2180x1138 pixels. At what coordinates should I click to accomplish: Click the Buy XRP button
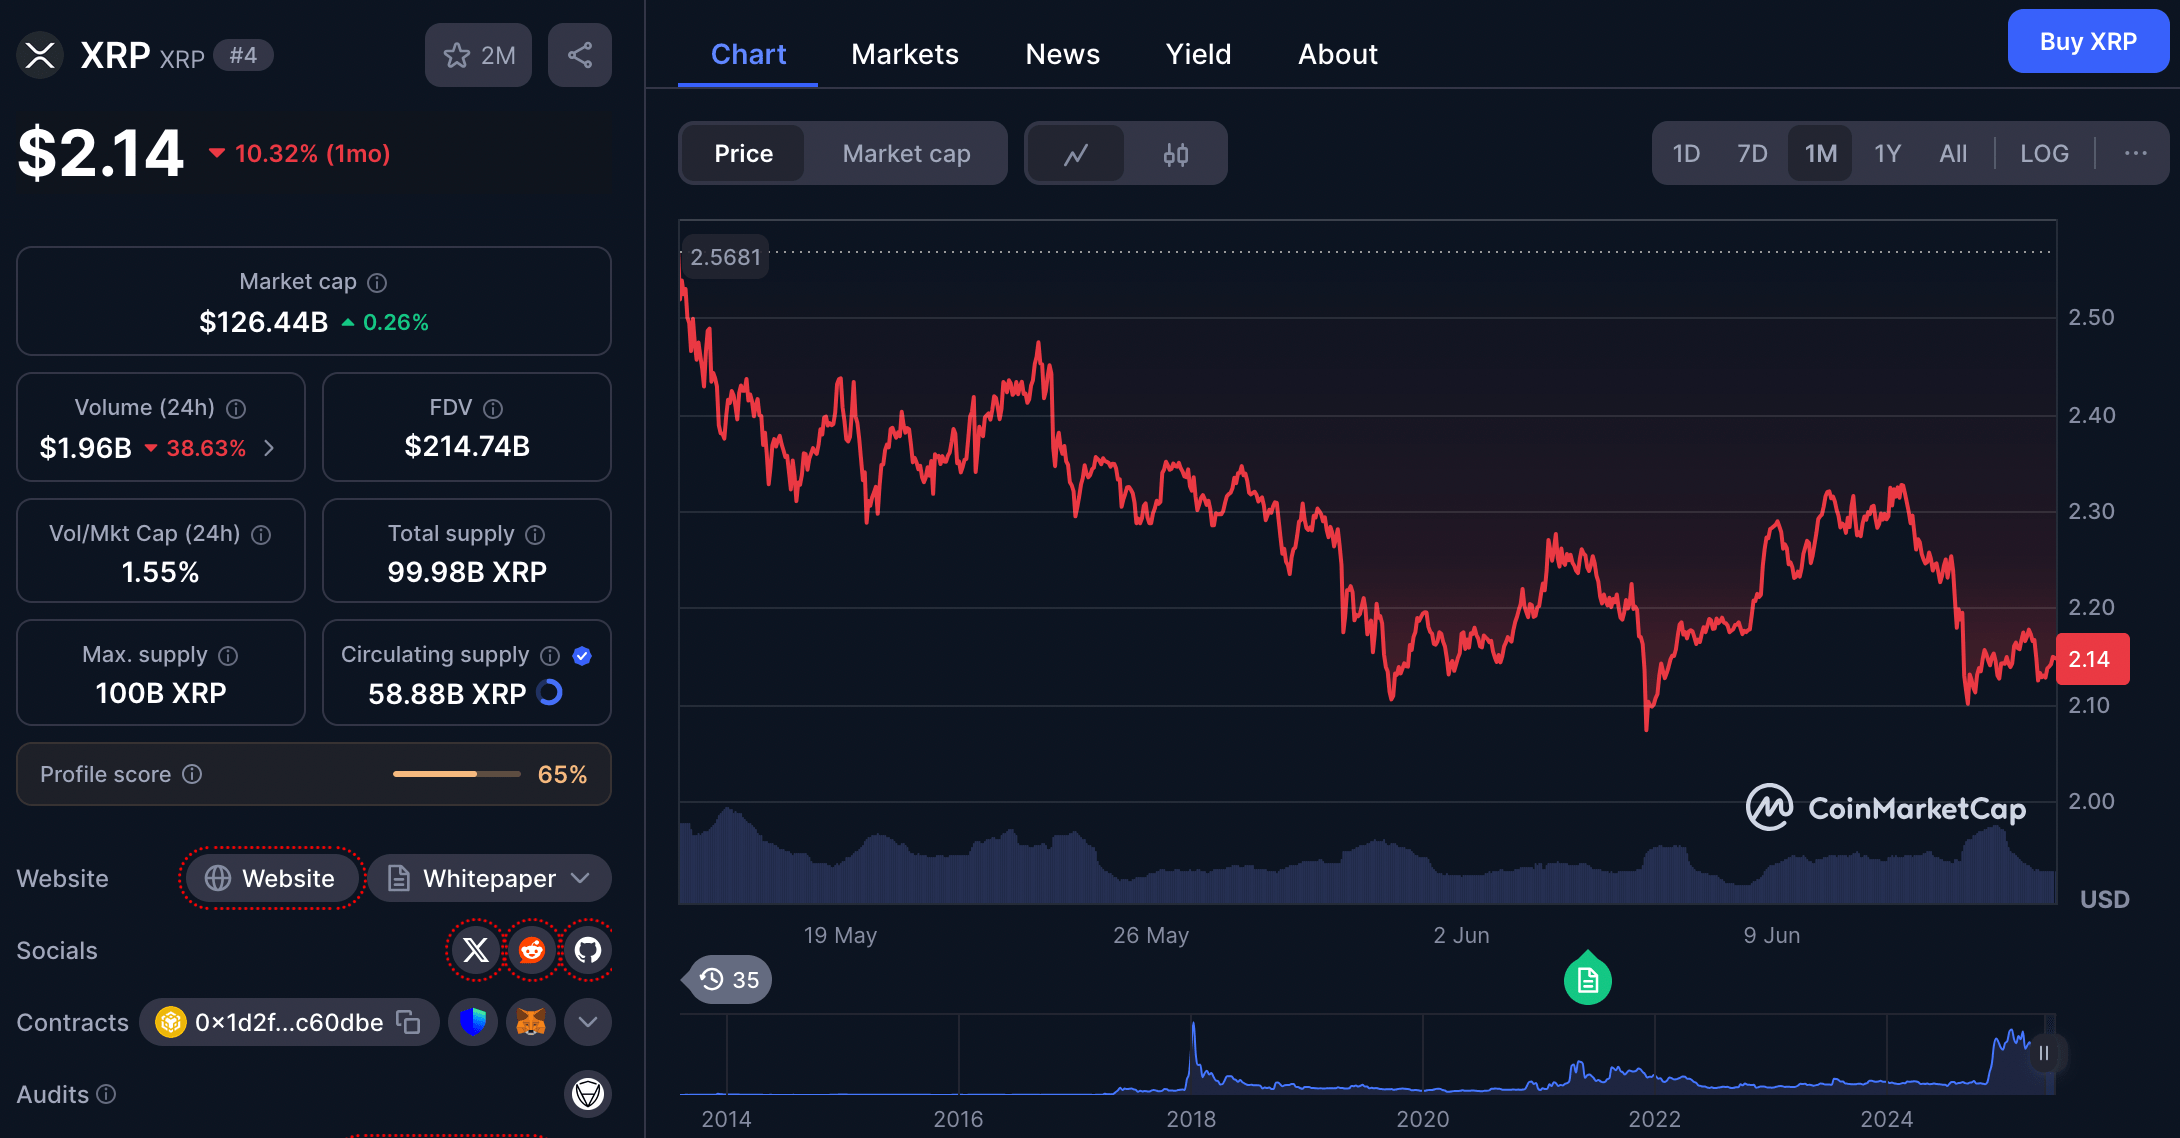click(2088, 41)
